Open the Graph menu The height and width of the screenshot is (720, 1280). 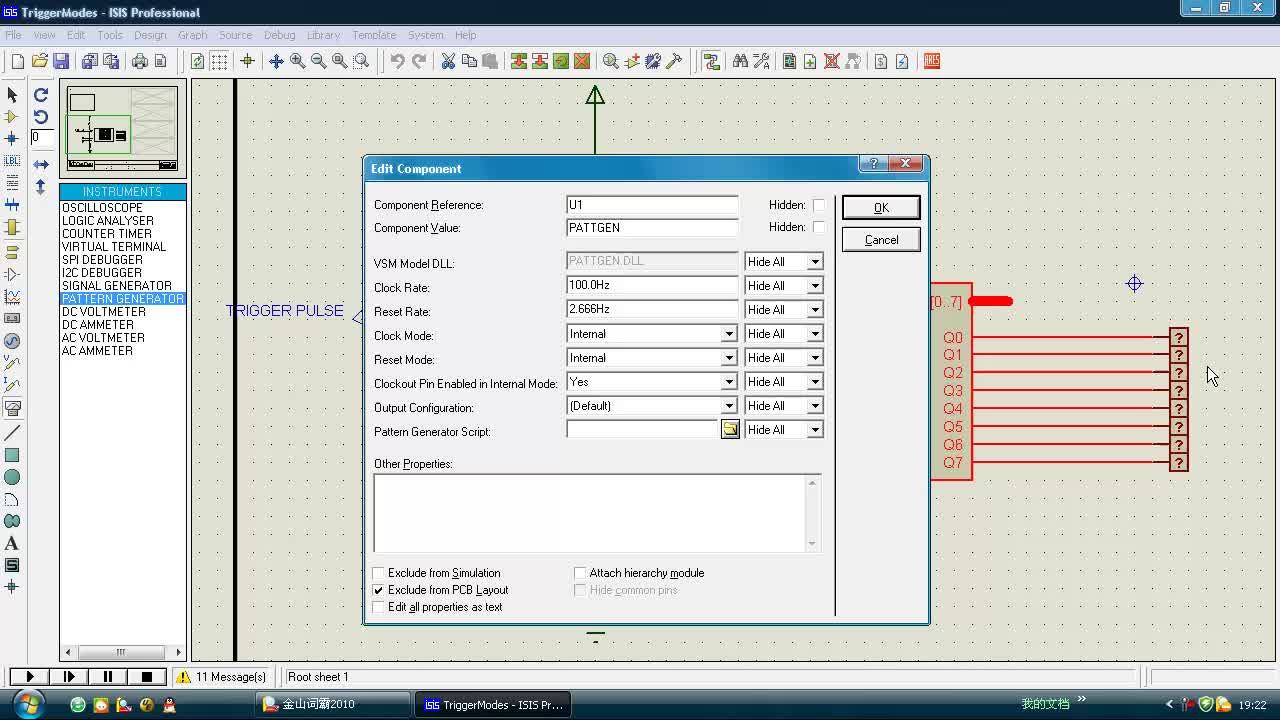[192, 35]
